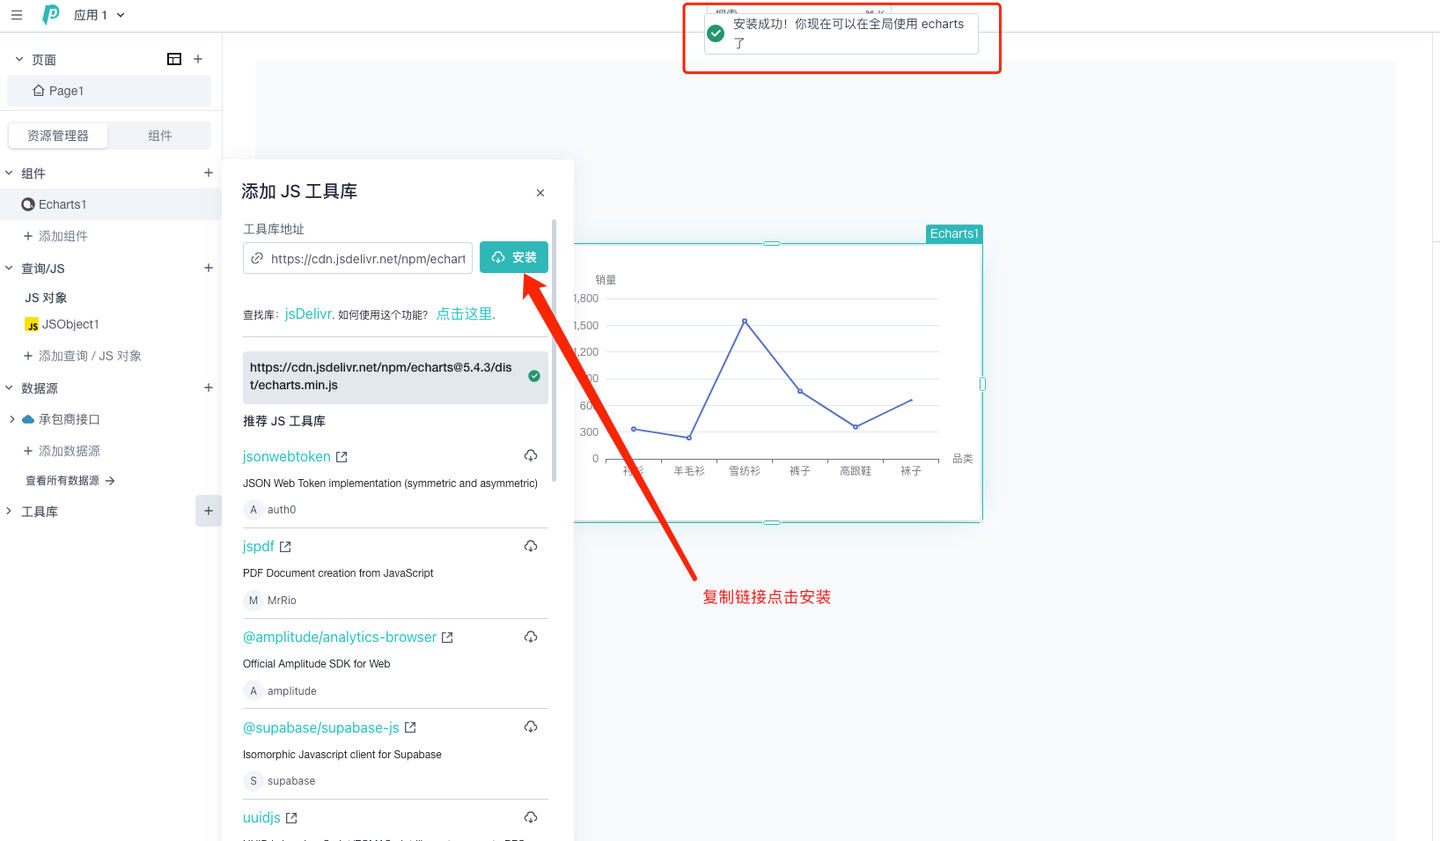This screenshot has width=1440, height=841.
Task: Install amplitude analytics via download icon
Action: (x=530, y=637)
